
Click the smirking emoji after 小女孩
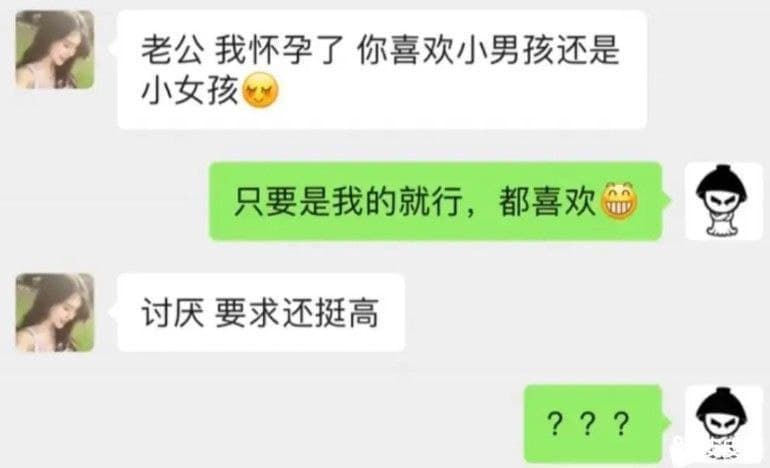[x=261, y=90]
